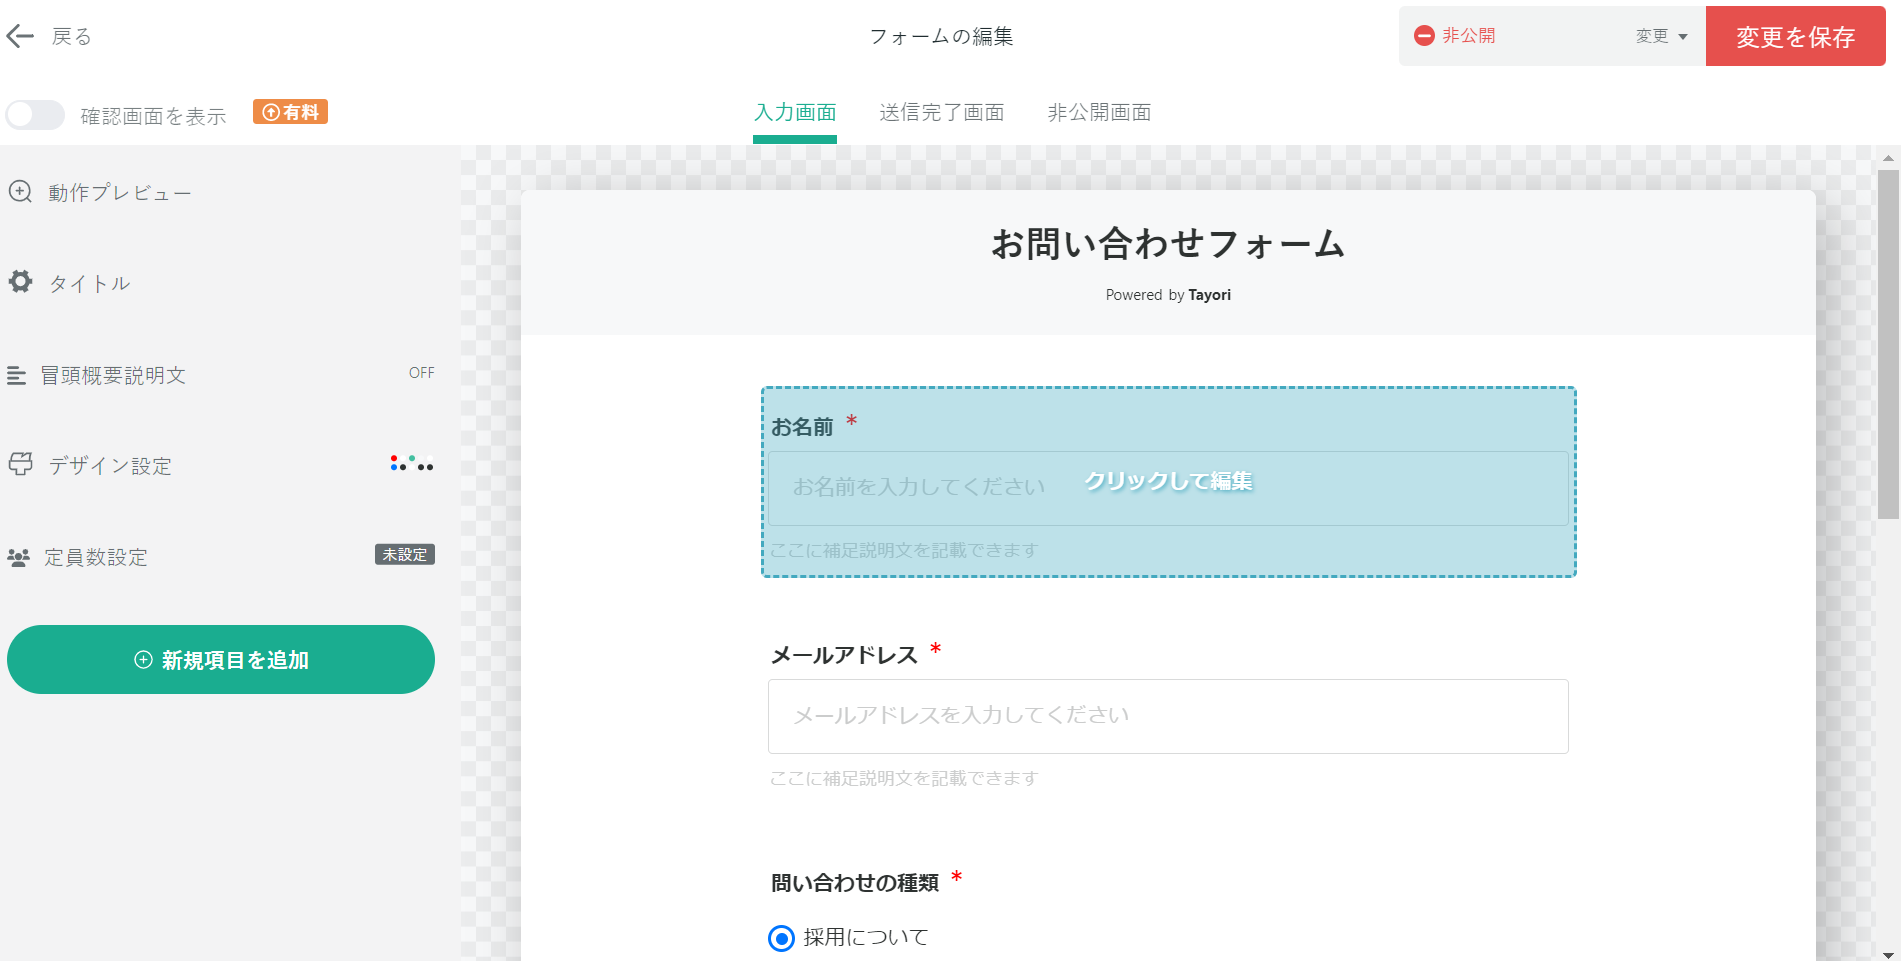The width and height of the screenshot is (1901, 961).
Task: Expand the お名前 field editor via クリックして編集
Action: (1168, 481)
